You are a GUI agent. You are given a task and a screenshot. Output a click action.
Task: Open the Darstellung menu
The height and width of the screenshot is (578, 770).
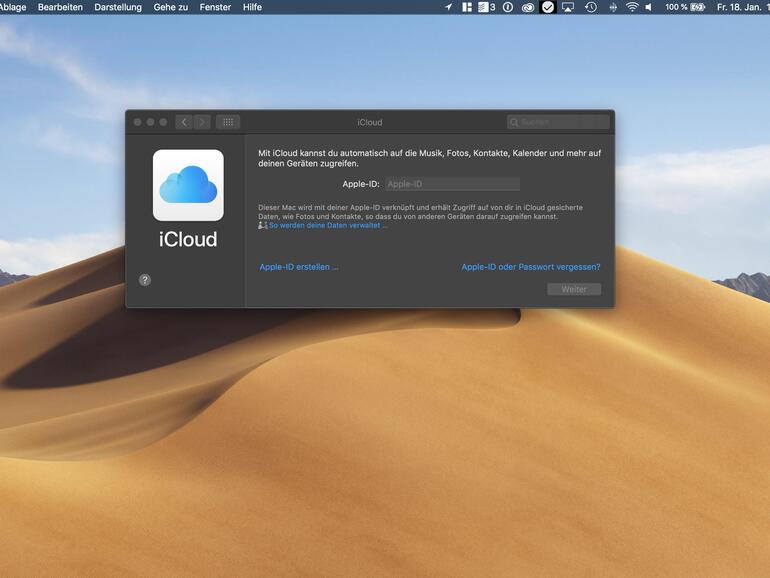pyautogui.click(x=118, y=7)
